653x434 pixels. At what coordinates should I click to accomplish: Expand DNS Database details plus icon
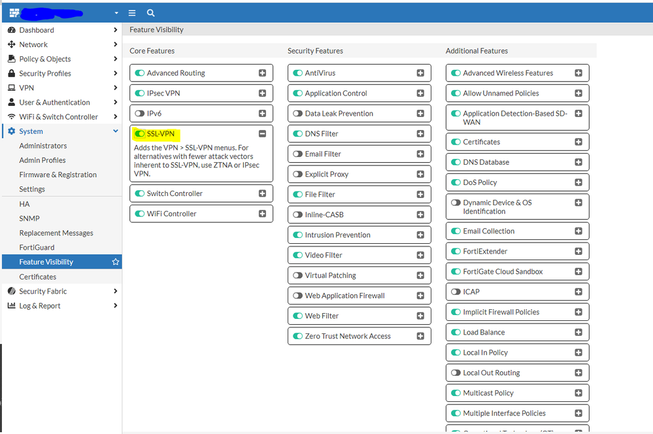coord(578,162)
